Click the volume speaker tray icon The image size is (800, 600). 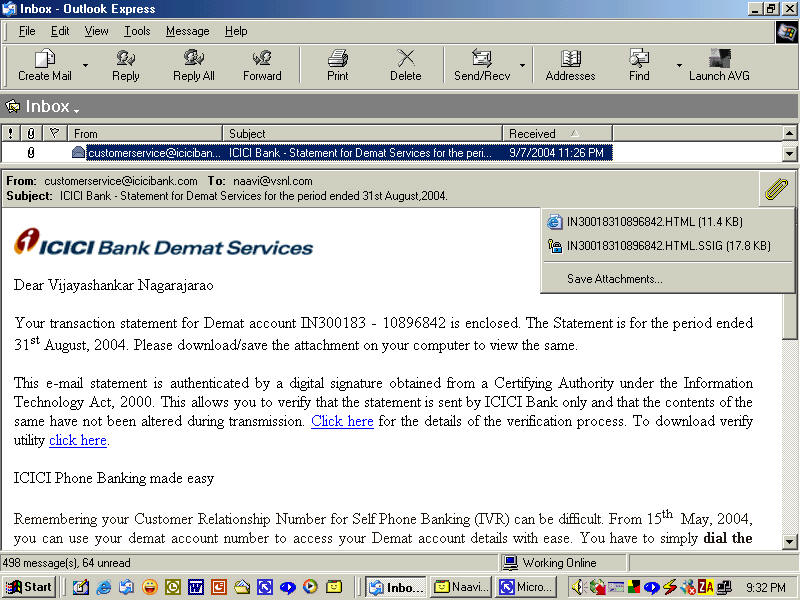coord(578,587)
